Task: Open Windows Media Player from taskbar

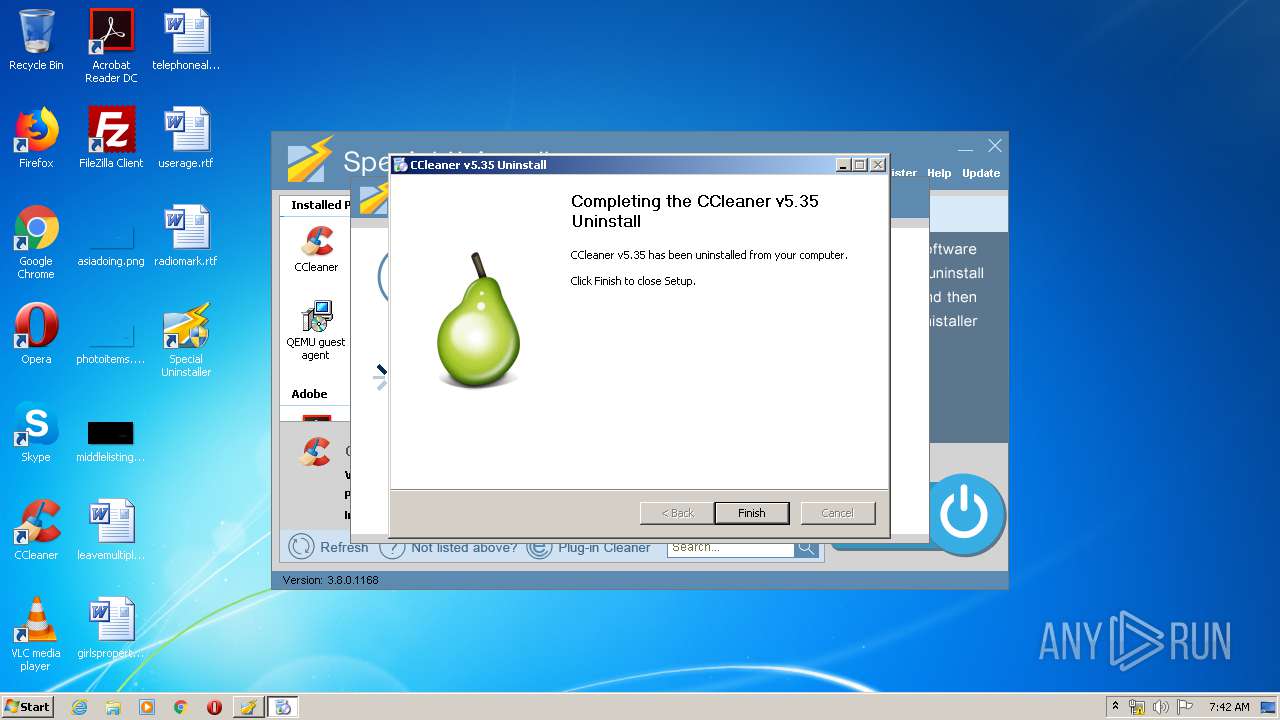Action: point(147,707)
